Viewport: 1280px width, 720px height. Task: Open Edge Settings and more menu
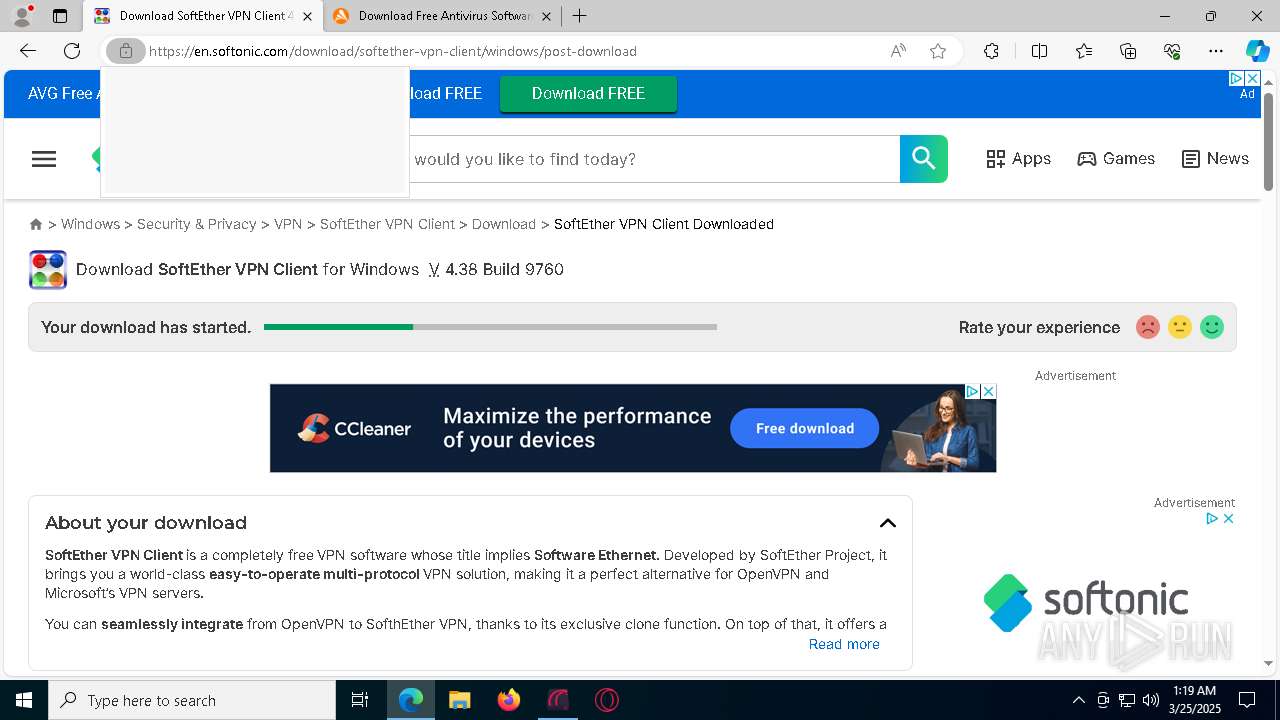tap(1216, 51)
